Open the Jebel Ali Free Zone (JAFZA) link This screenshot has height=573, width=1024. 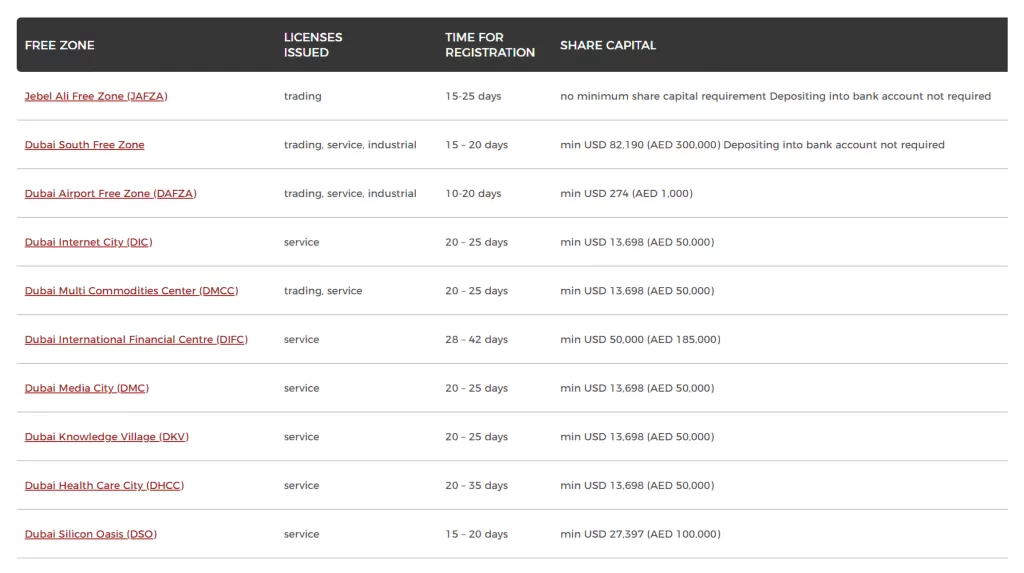[96, 97]
